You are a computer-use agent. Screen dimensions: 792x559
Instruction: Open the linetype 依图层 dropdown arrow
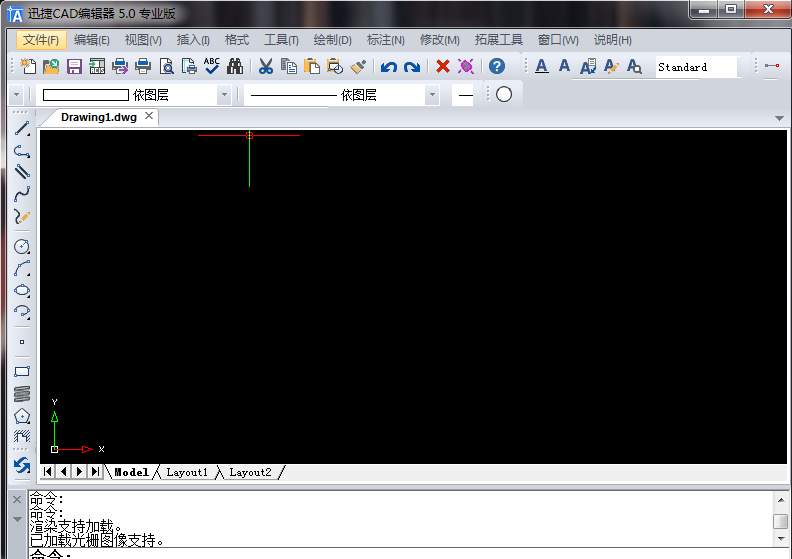[x=432, y=95]
